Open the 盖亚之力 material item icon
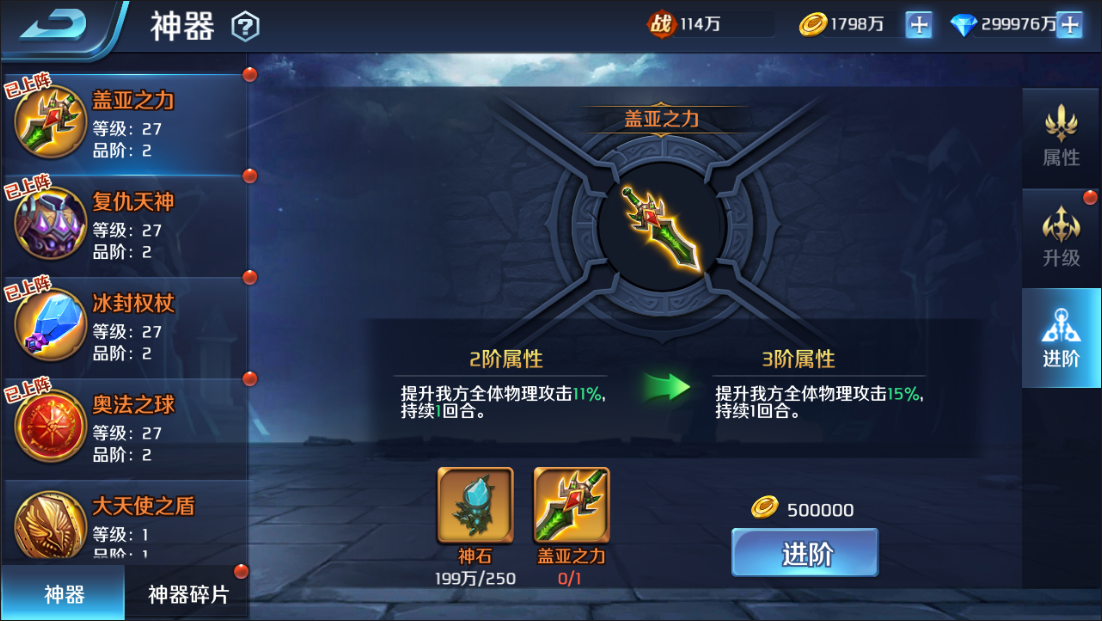 point(571,505)
